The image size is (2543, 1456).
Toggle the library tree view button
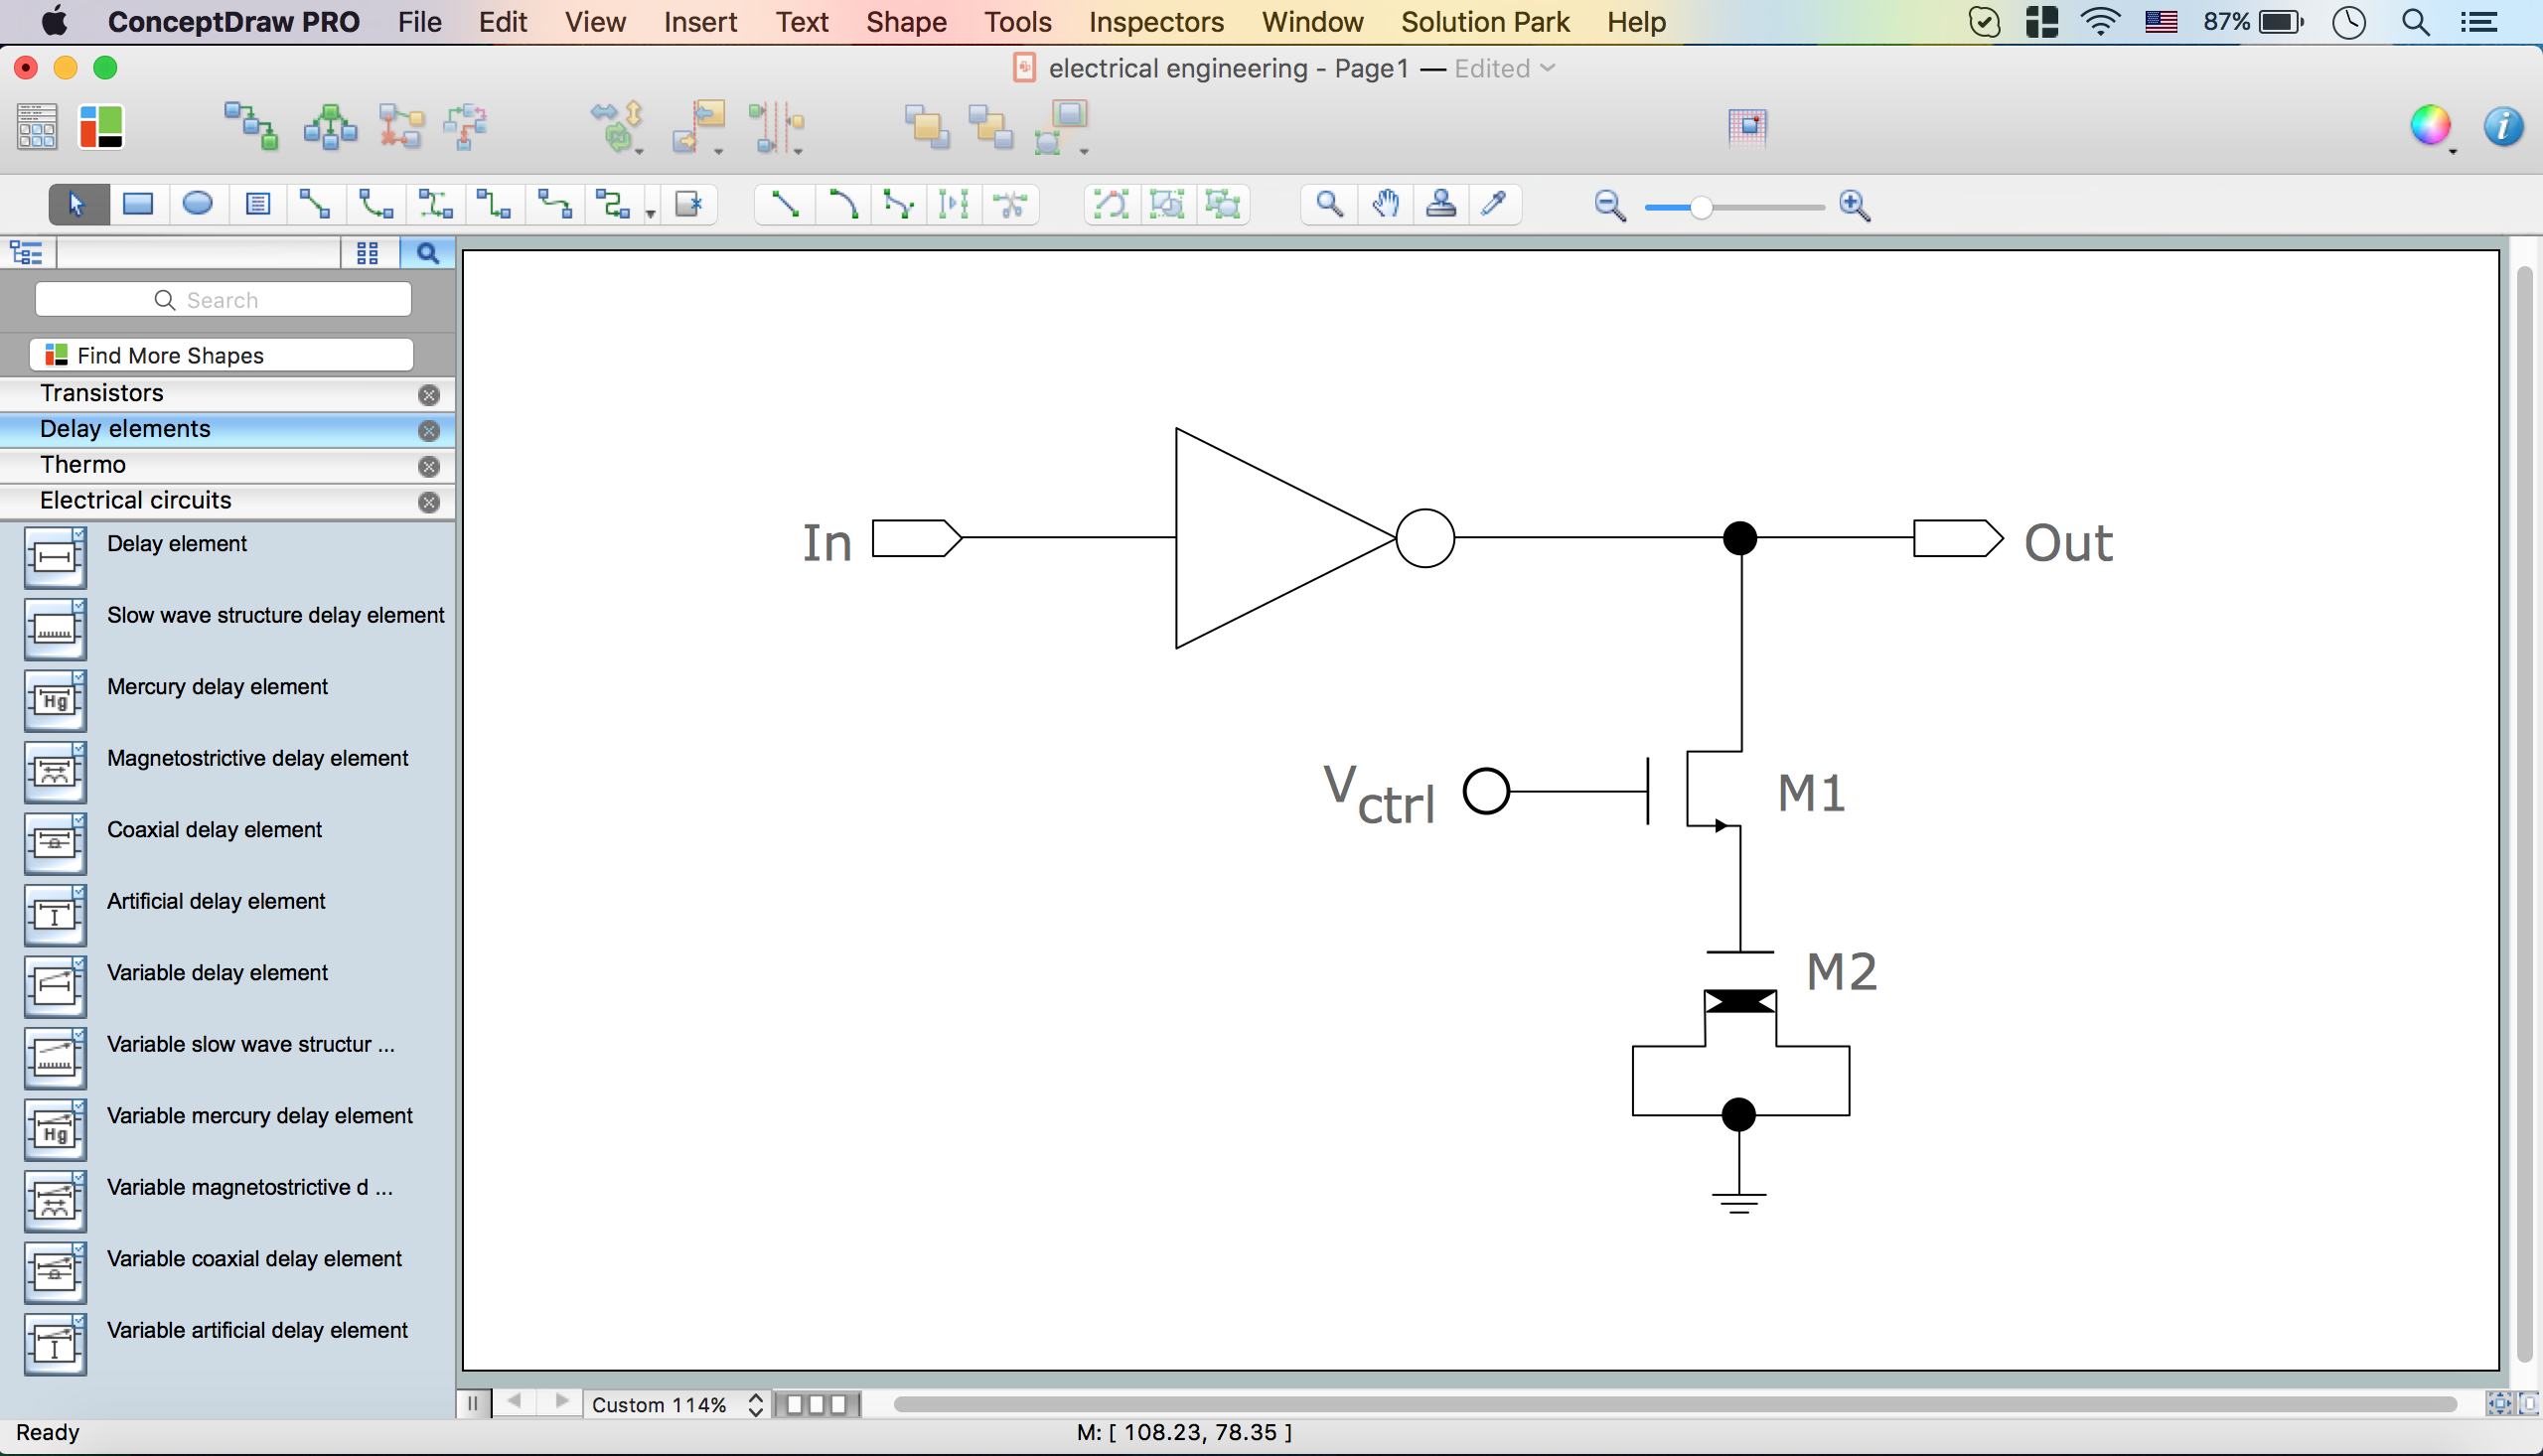pos(27,254)
